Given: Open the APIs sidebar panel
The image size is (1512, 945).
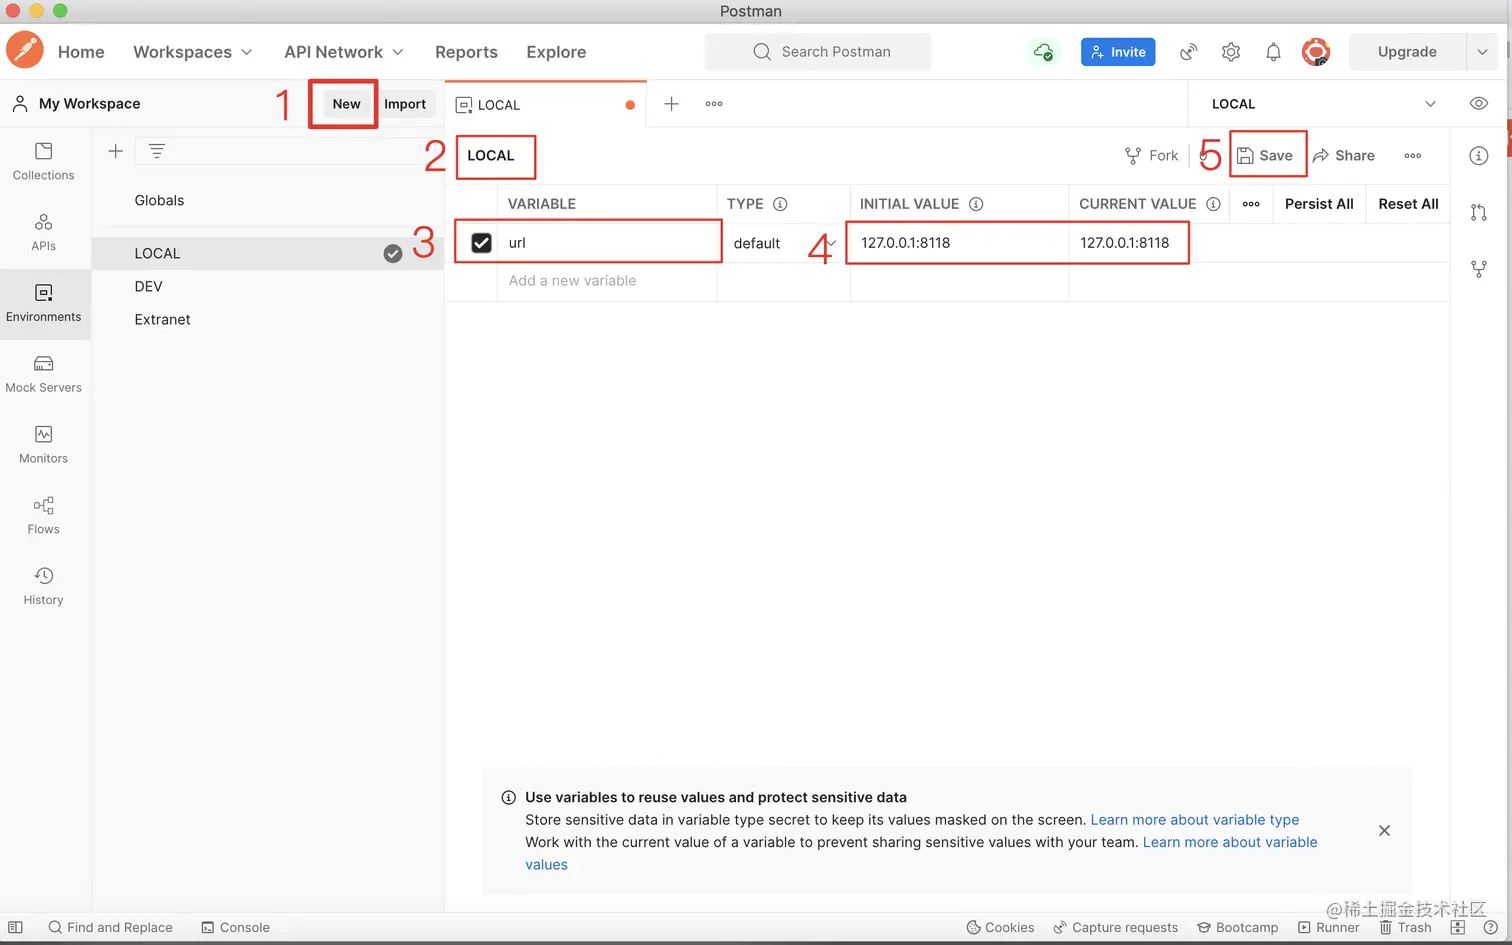Looking at the screenshot, I should pos(44,232).
